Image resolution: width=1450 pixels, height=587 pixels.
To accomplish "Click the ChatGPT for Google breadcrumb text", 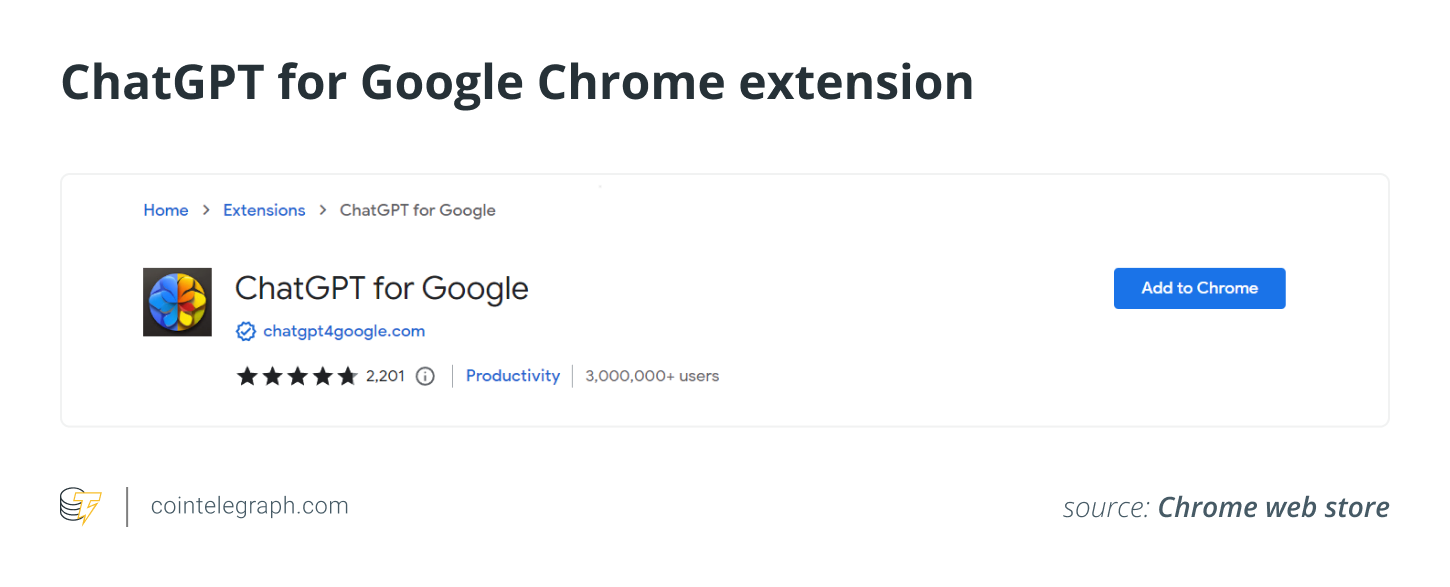I will pyautogui.click(x=418, y=210).
